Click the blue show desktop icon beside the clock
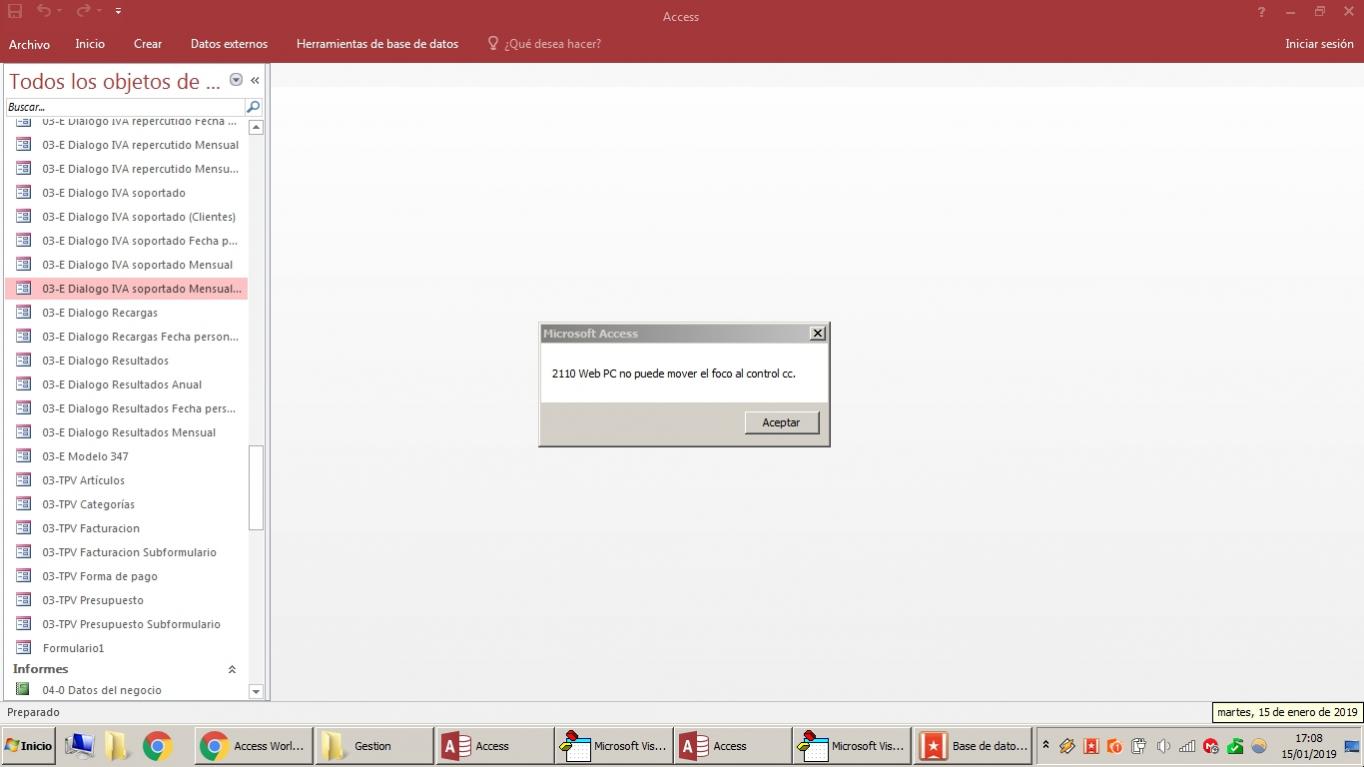Image resolution: width=1364 pixels, height=767 pixels. pos(1352,746)
